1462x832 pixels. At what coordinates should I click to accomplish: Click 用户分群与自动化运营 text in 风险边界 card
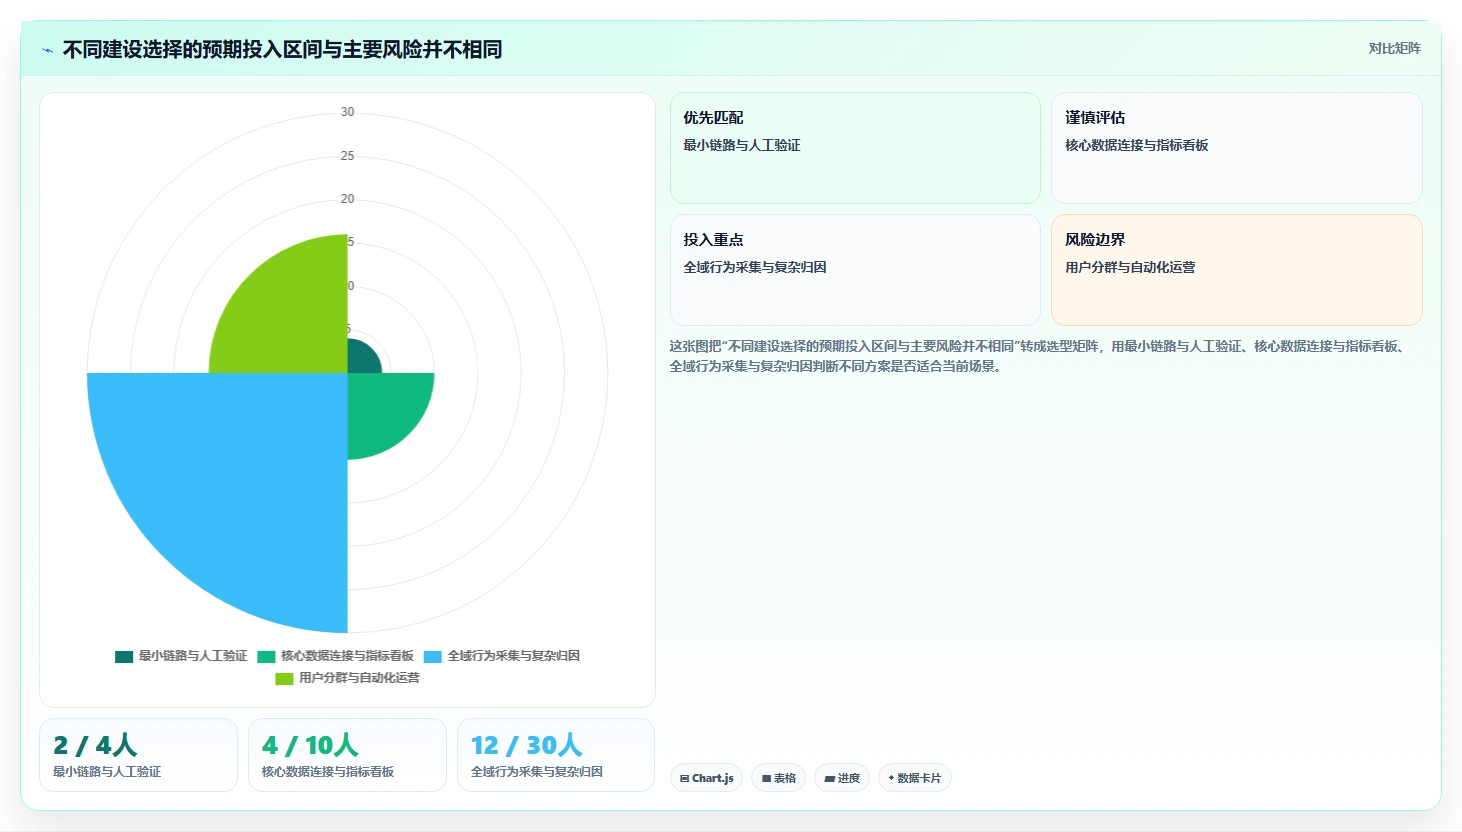[x=1130, y=267]
